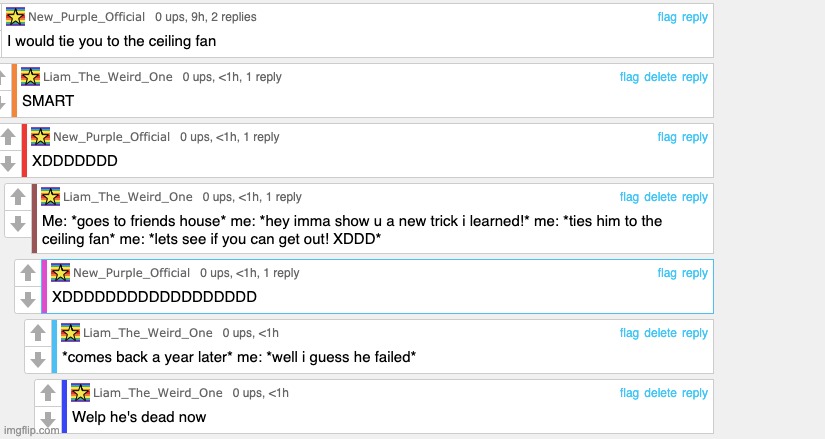Screen dimensions: 825x439
Task: Open New_Purple_Official username on highlighted comment
Action: pos(132,273)
